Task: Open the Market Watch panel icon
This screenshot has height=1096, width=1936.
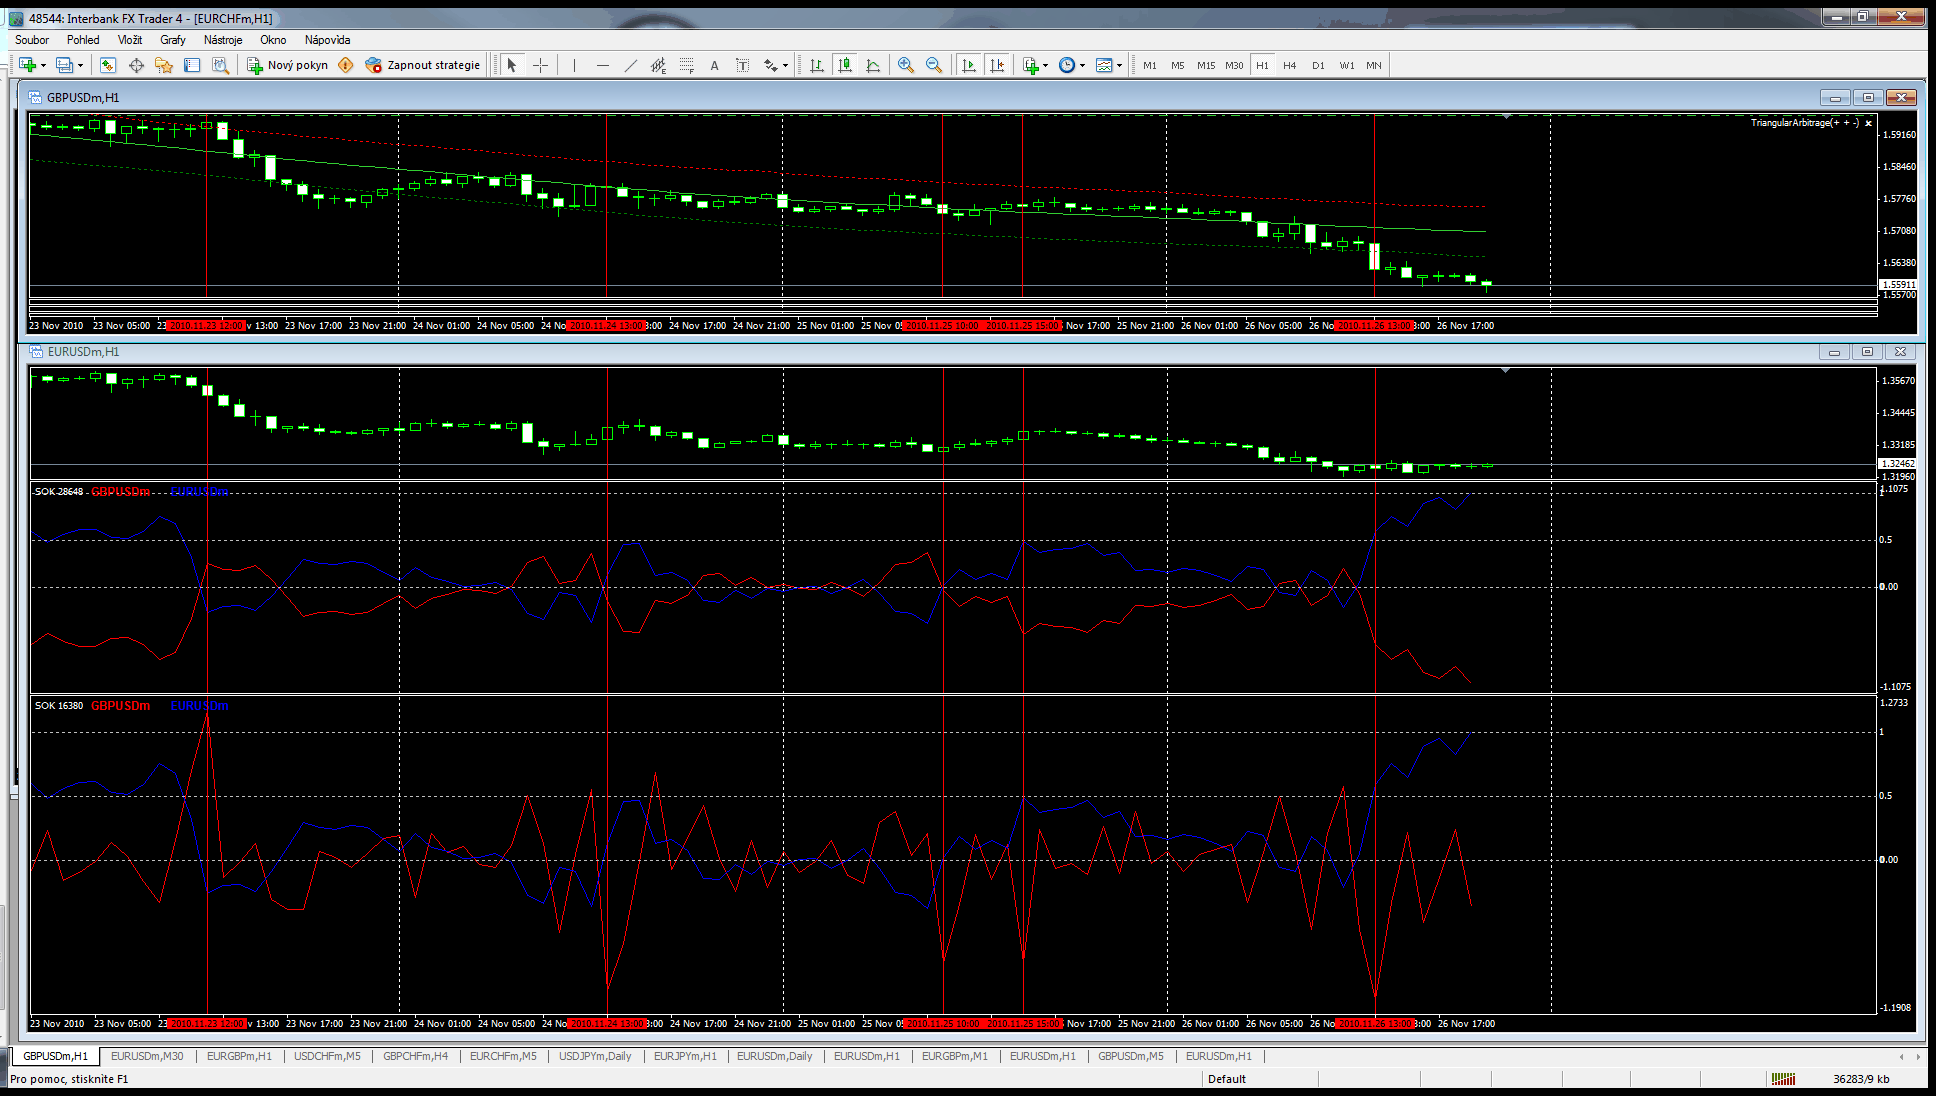Action: click(108, 65)
